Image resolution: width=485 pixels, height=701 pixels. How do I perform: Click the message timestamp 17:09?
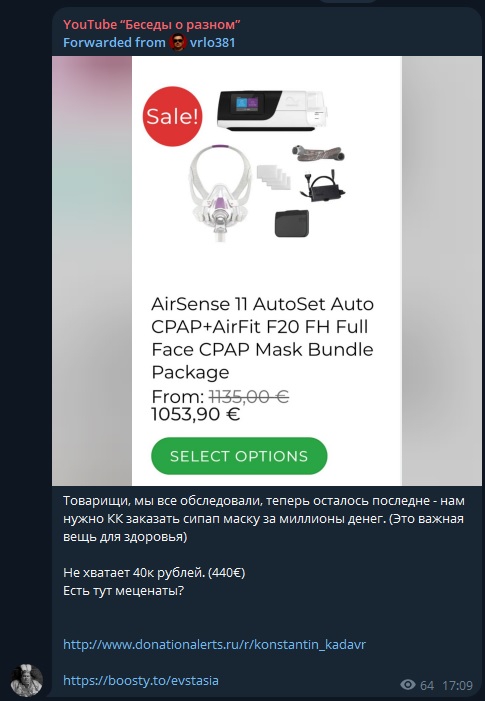point(457,685)
